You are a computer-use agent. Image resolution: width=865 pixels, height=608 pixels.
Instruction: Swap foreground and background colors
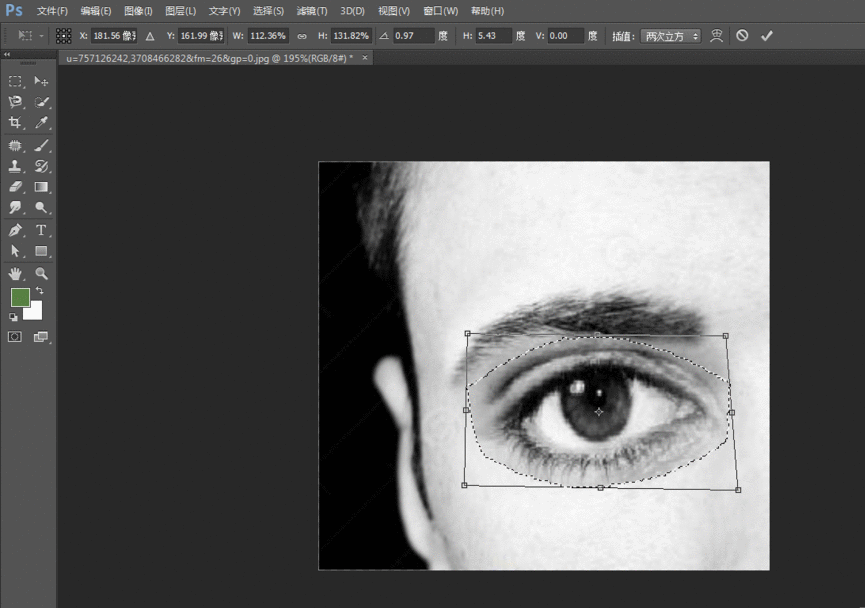point(41,291)
